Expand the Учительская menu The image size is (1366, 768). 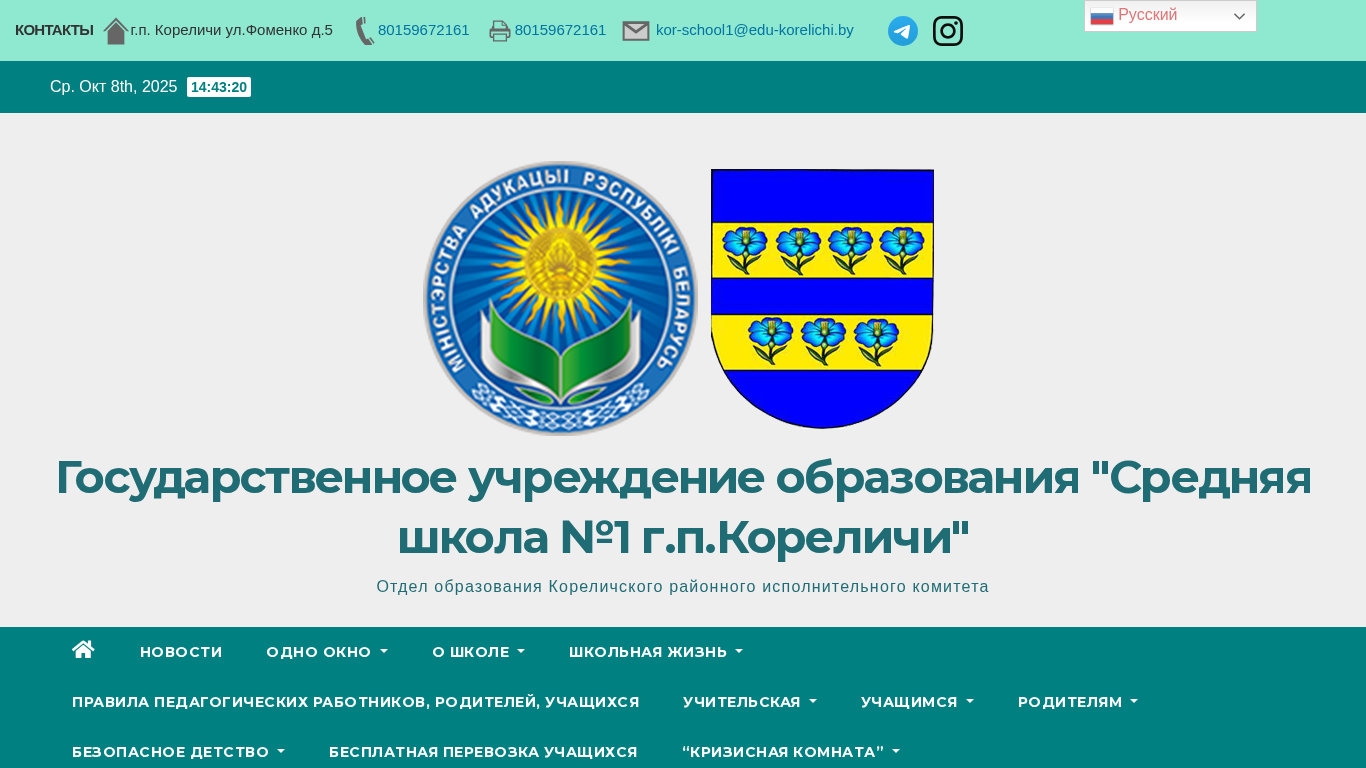click(750, 702)
